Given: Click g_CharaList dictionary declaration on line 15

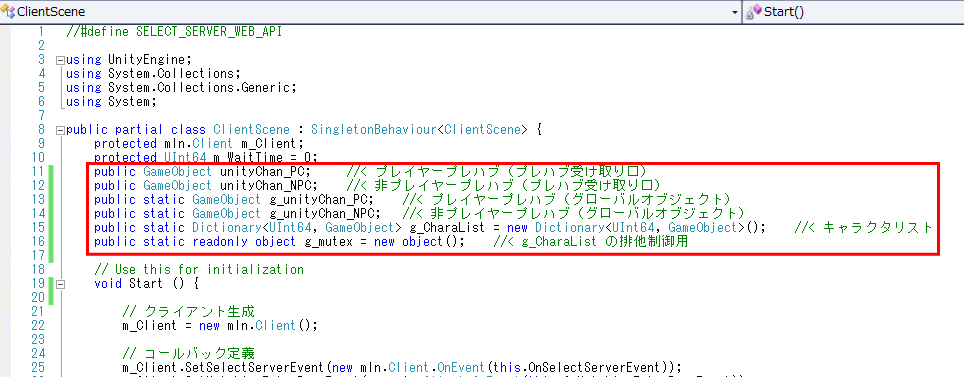Looking at the screenshot, I should [430, 228].
